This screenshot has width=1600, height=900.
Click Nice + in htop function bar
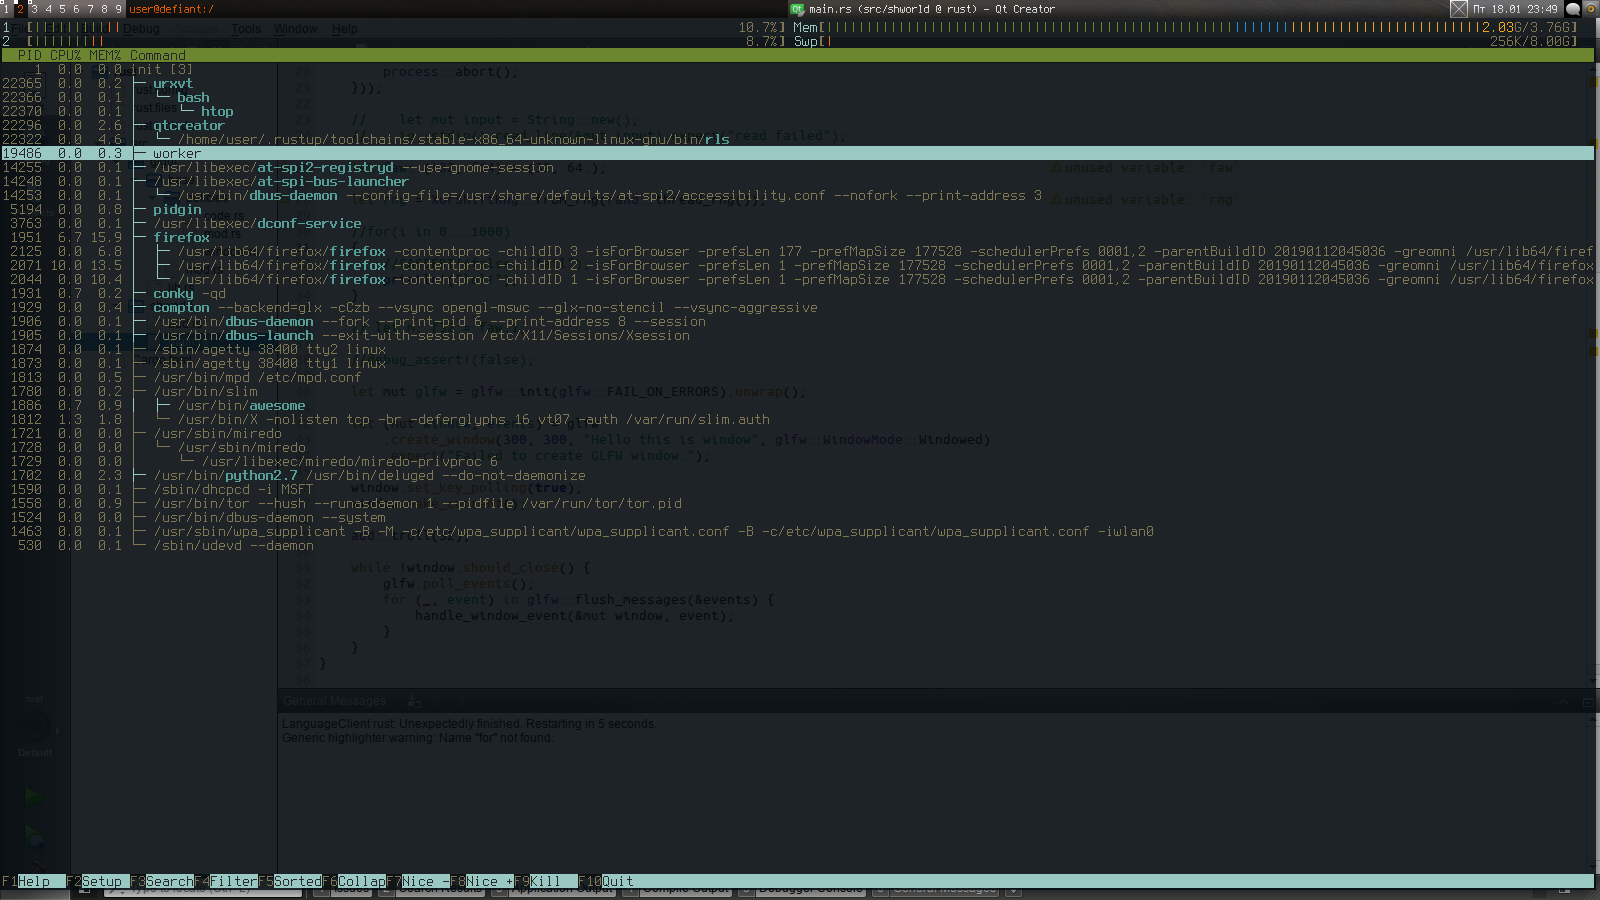482,881
